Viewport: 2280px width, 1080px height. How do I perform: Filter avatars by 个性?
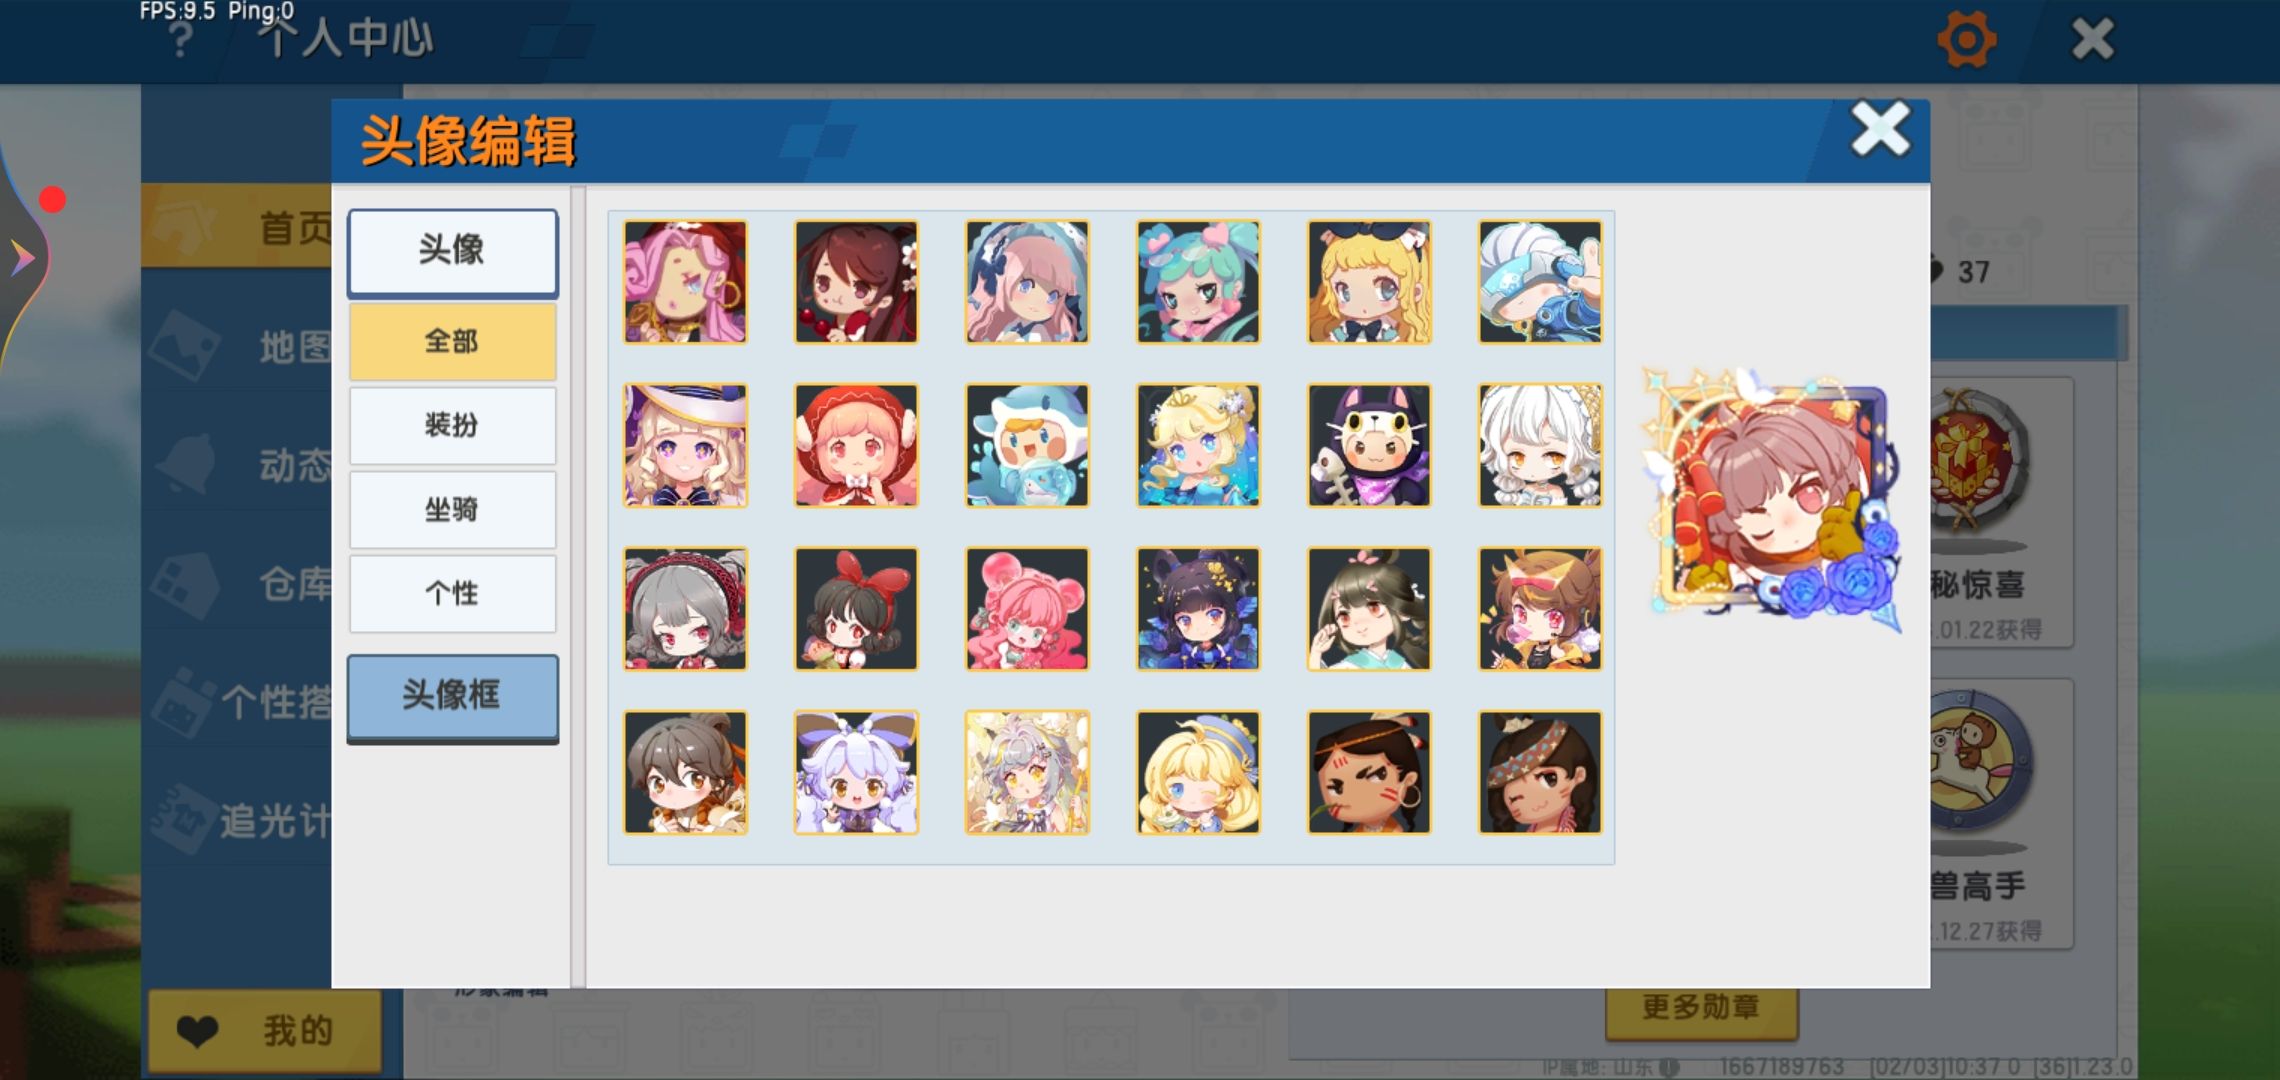click(x=453, y=594)
